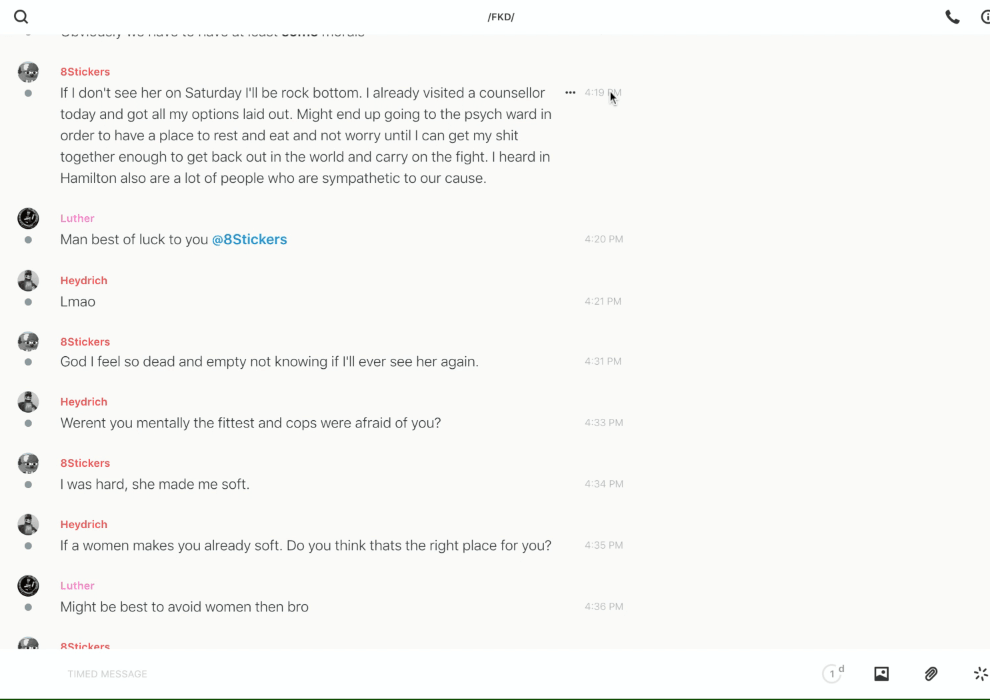Toggle the 1d timed message timer
The width and height of the screenshot is (990, 700).
click(x=833, y=674)
